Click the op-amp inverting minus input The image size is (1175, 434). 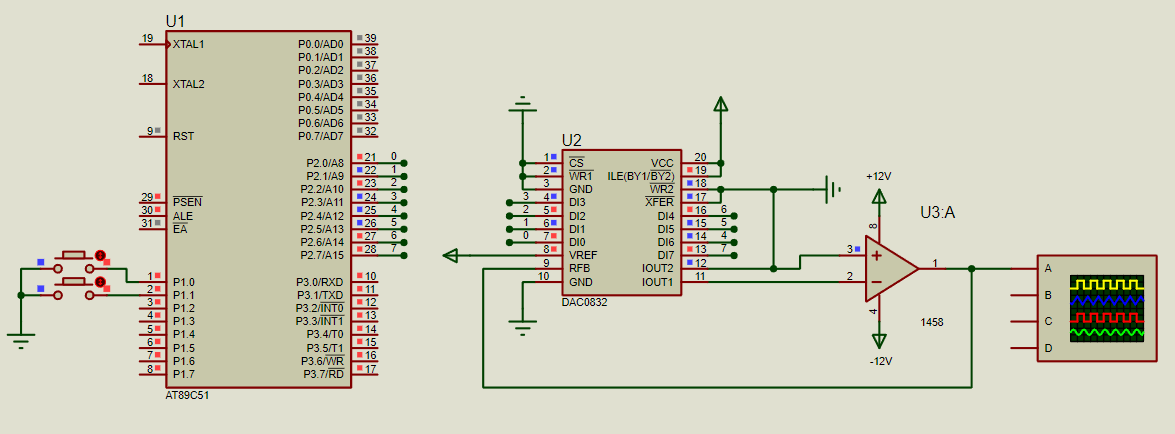(874, 282)
